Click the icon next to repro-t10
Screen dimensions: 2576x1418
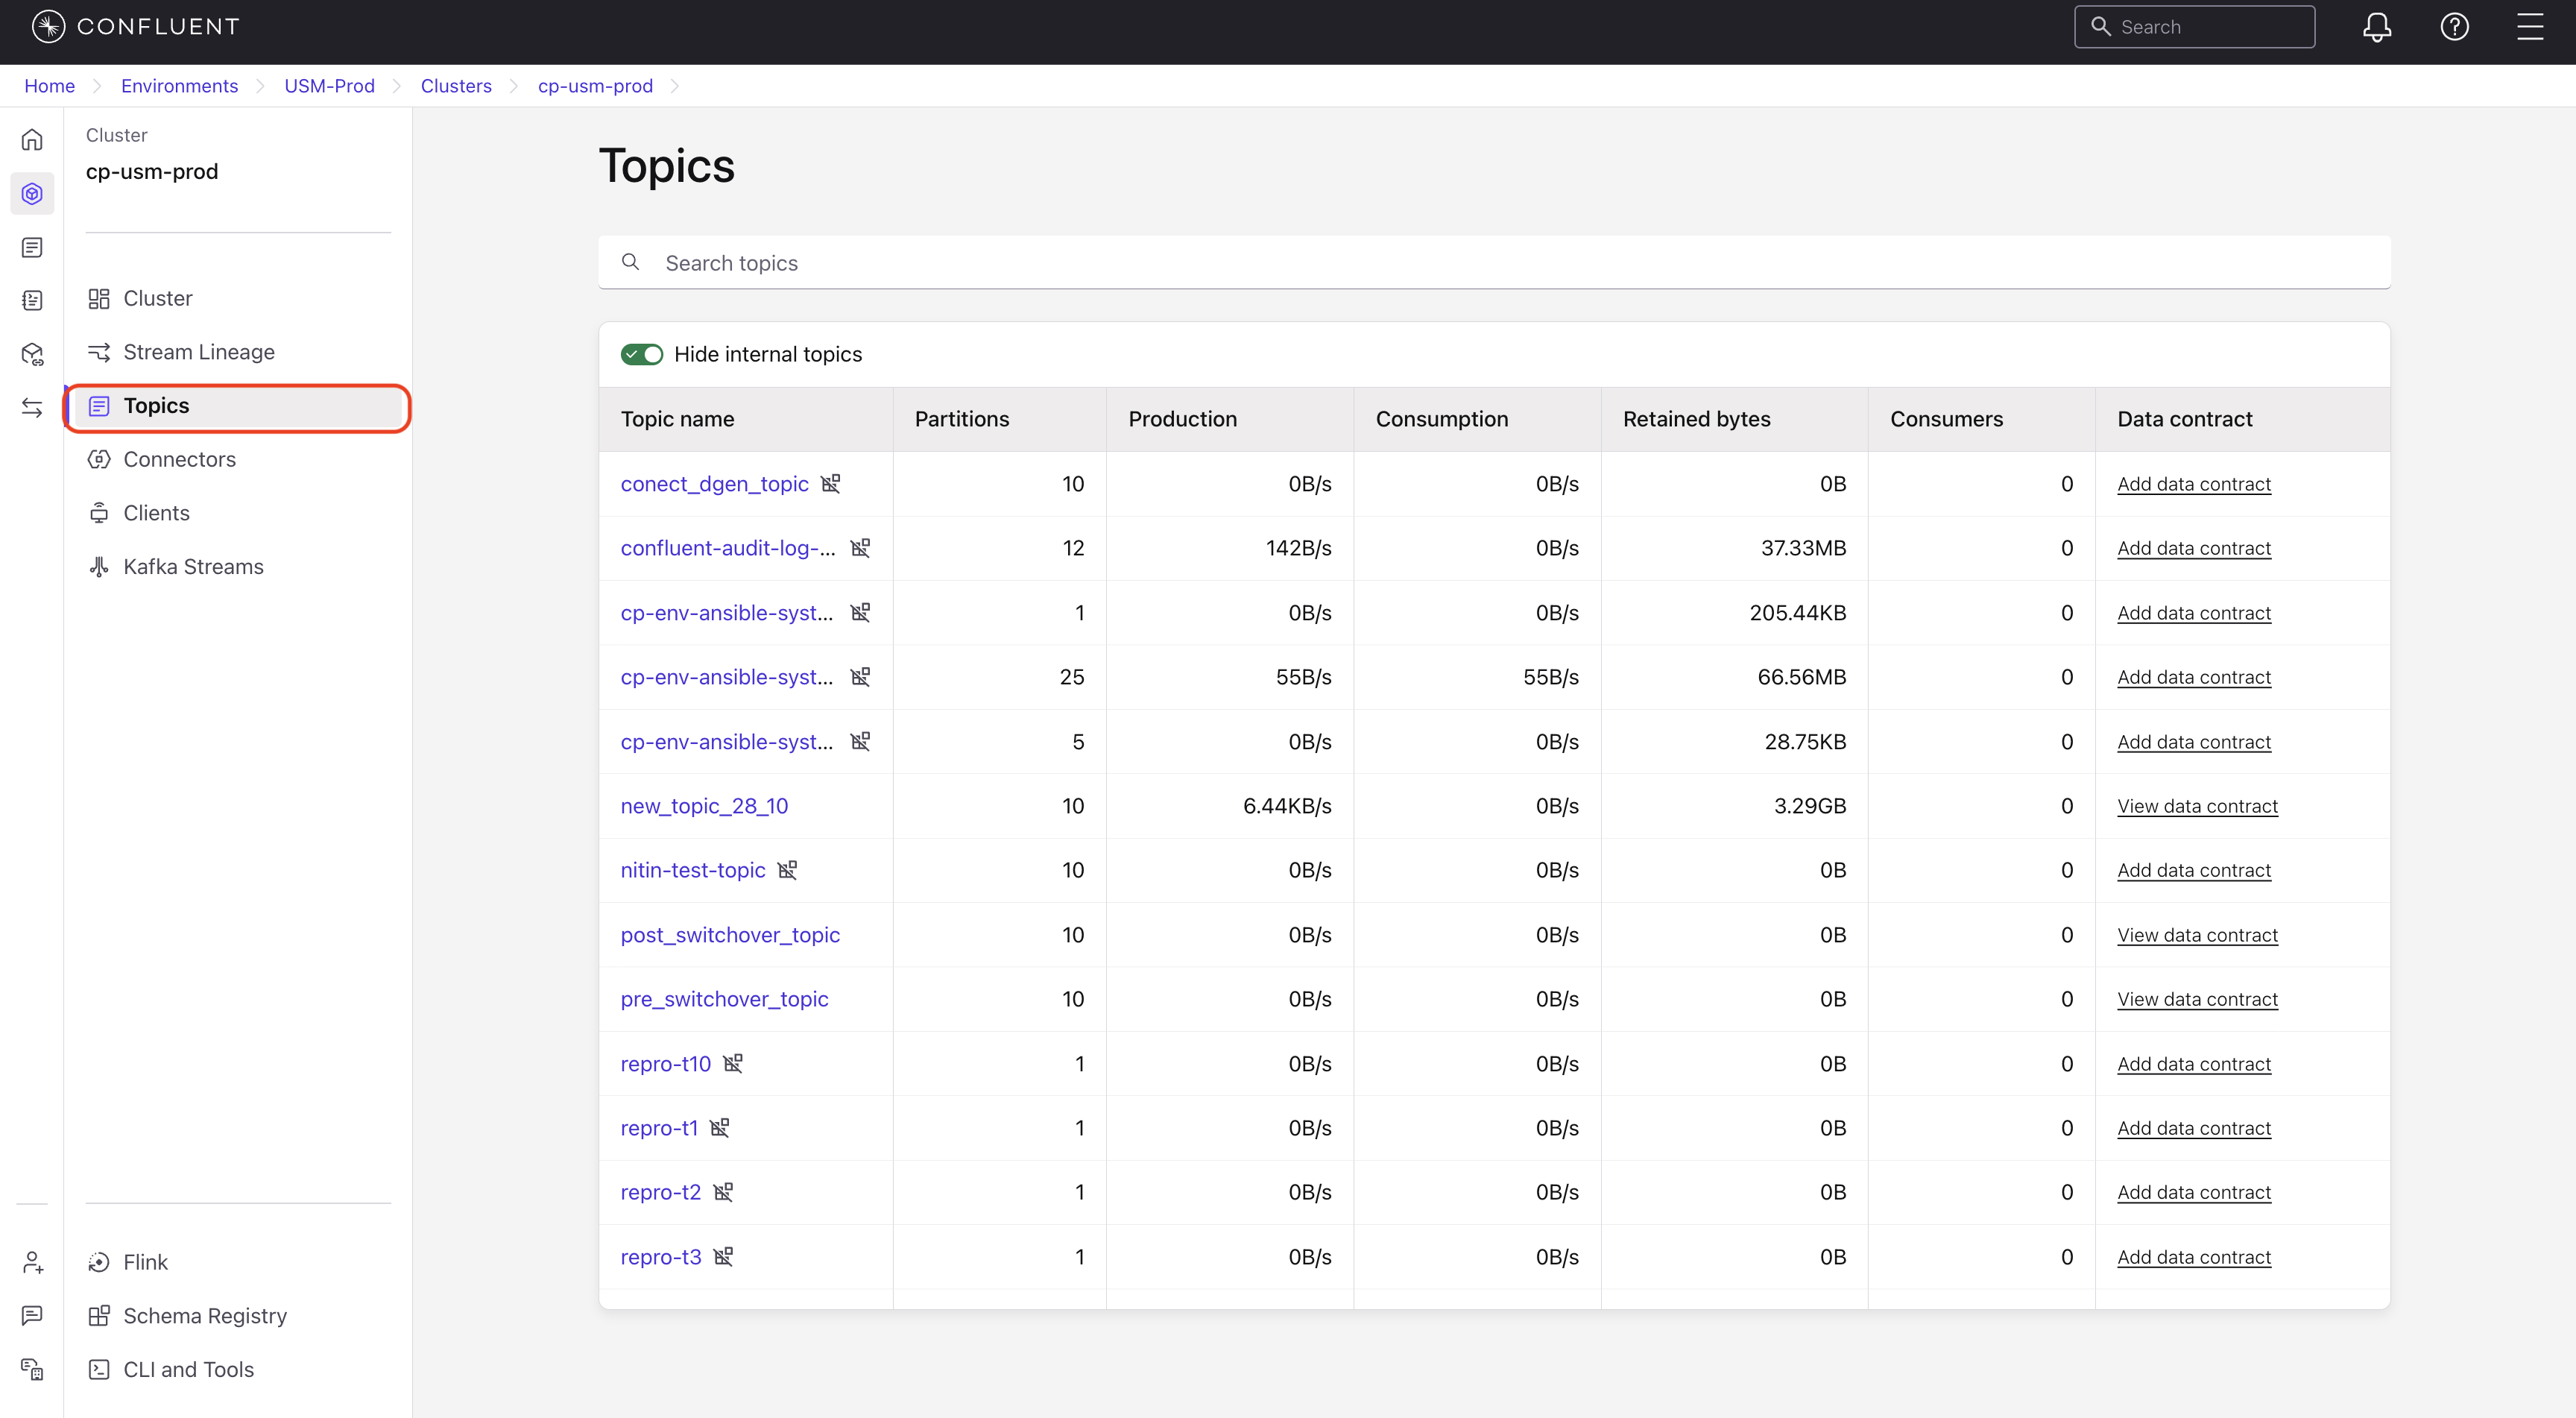pyautogui.click(x=733, y=1063)
